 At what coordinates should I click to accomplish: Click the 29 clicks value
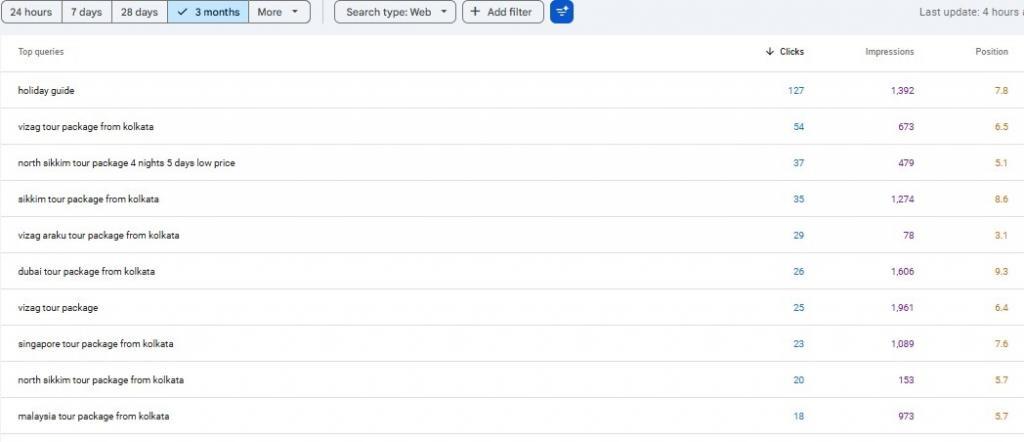point(799,235)
